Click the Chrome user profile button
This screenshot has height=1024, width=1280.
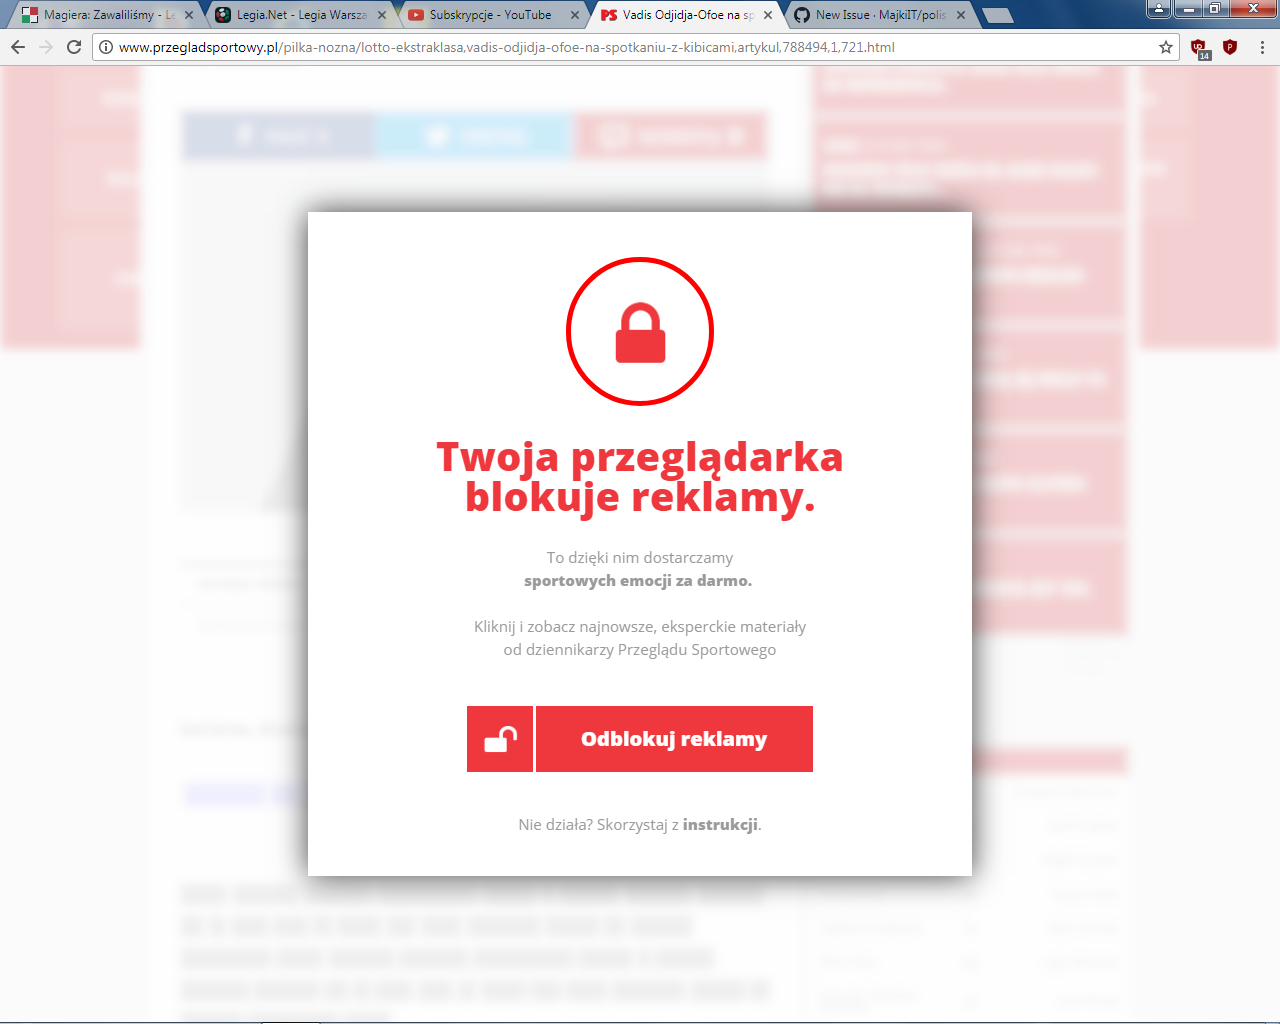coord(1159,9)
